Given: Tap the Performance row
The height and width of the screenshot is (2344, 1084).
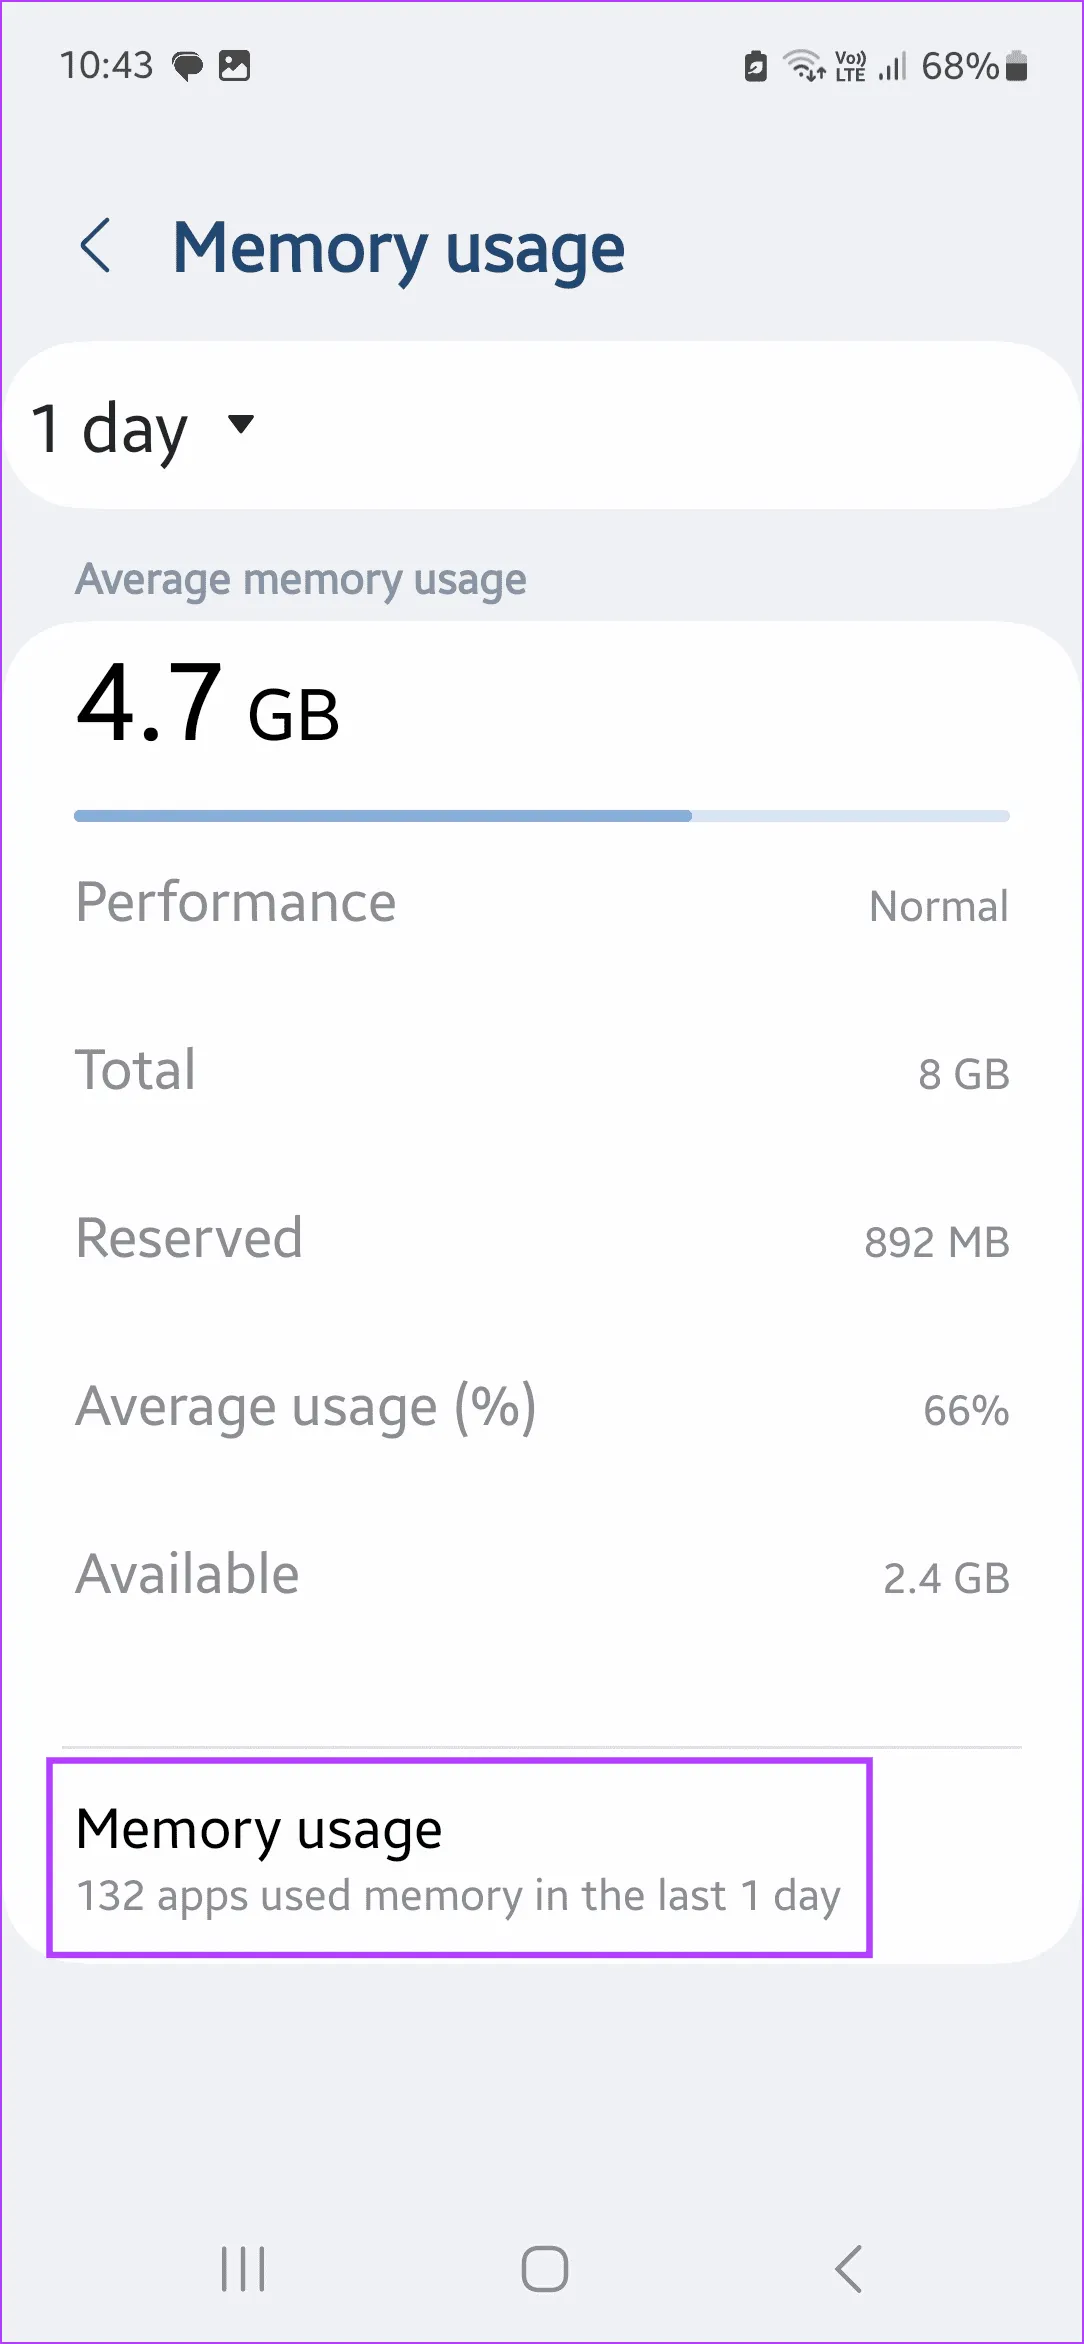Looking at the screenshot, I should point(541,903).
